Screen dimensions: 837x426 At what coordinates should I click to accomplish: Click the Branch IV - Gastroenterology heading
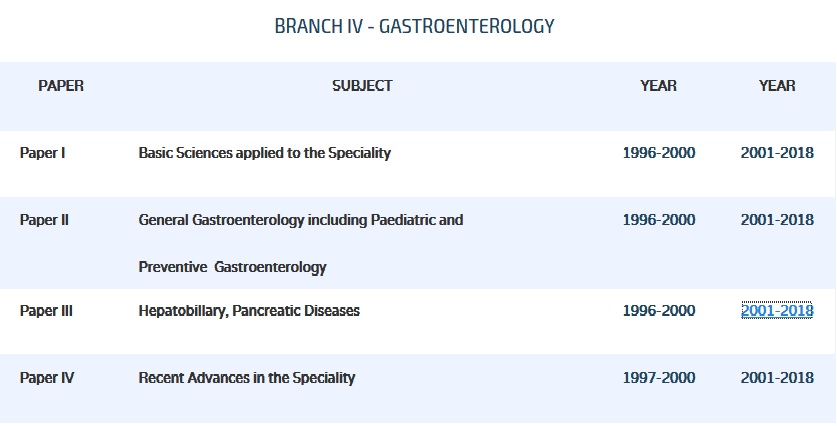click(x=414, y=27)
